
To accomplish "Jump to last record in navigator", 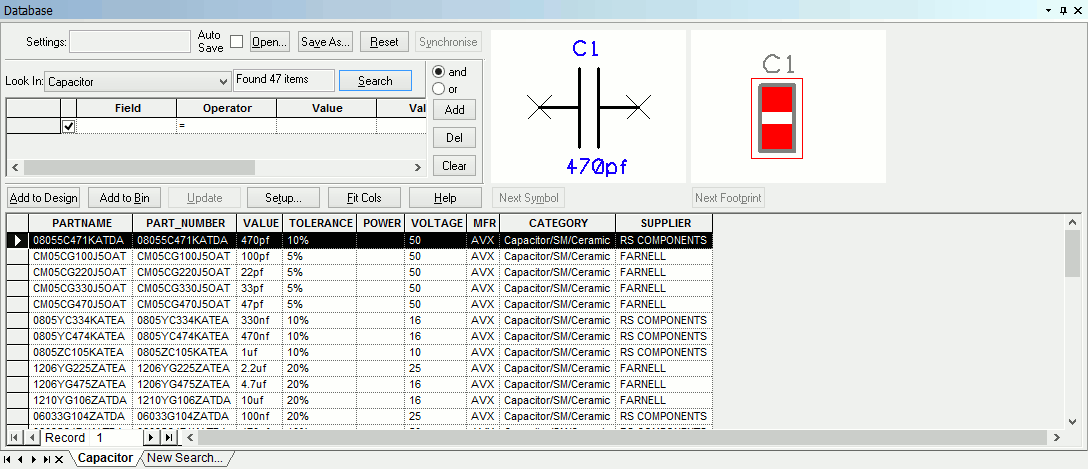I will click(168, 438).
